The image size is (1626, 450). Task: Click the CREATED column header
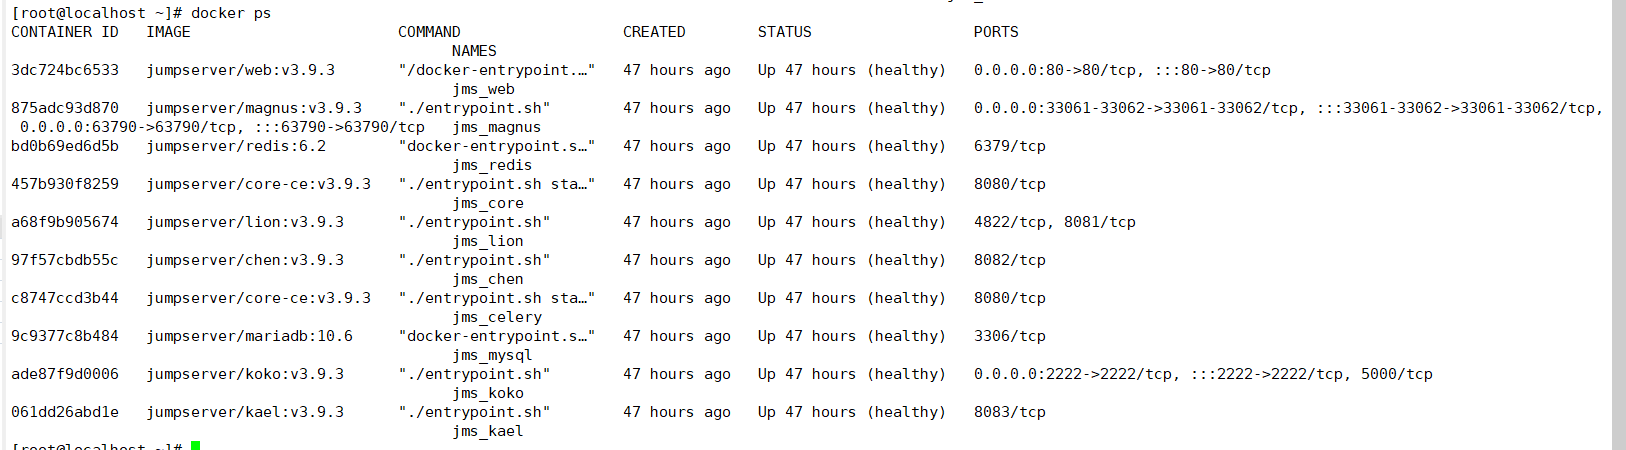(654, 32)
